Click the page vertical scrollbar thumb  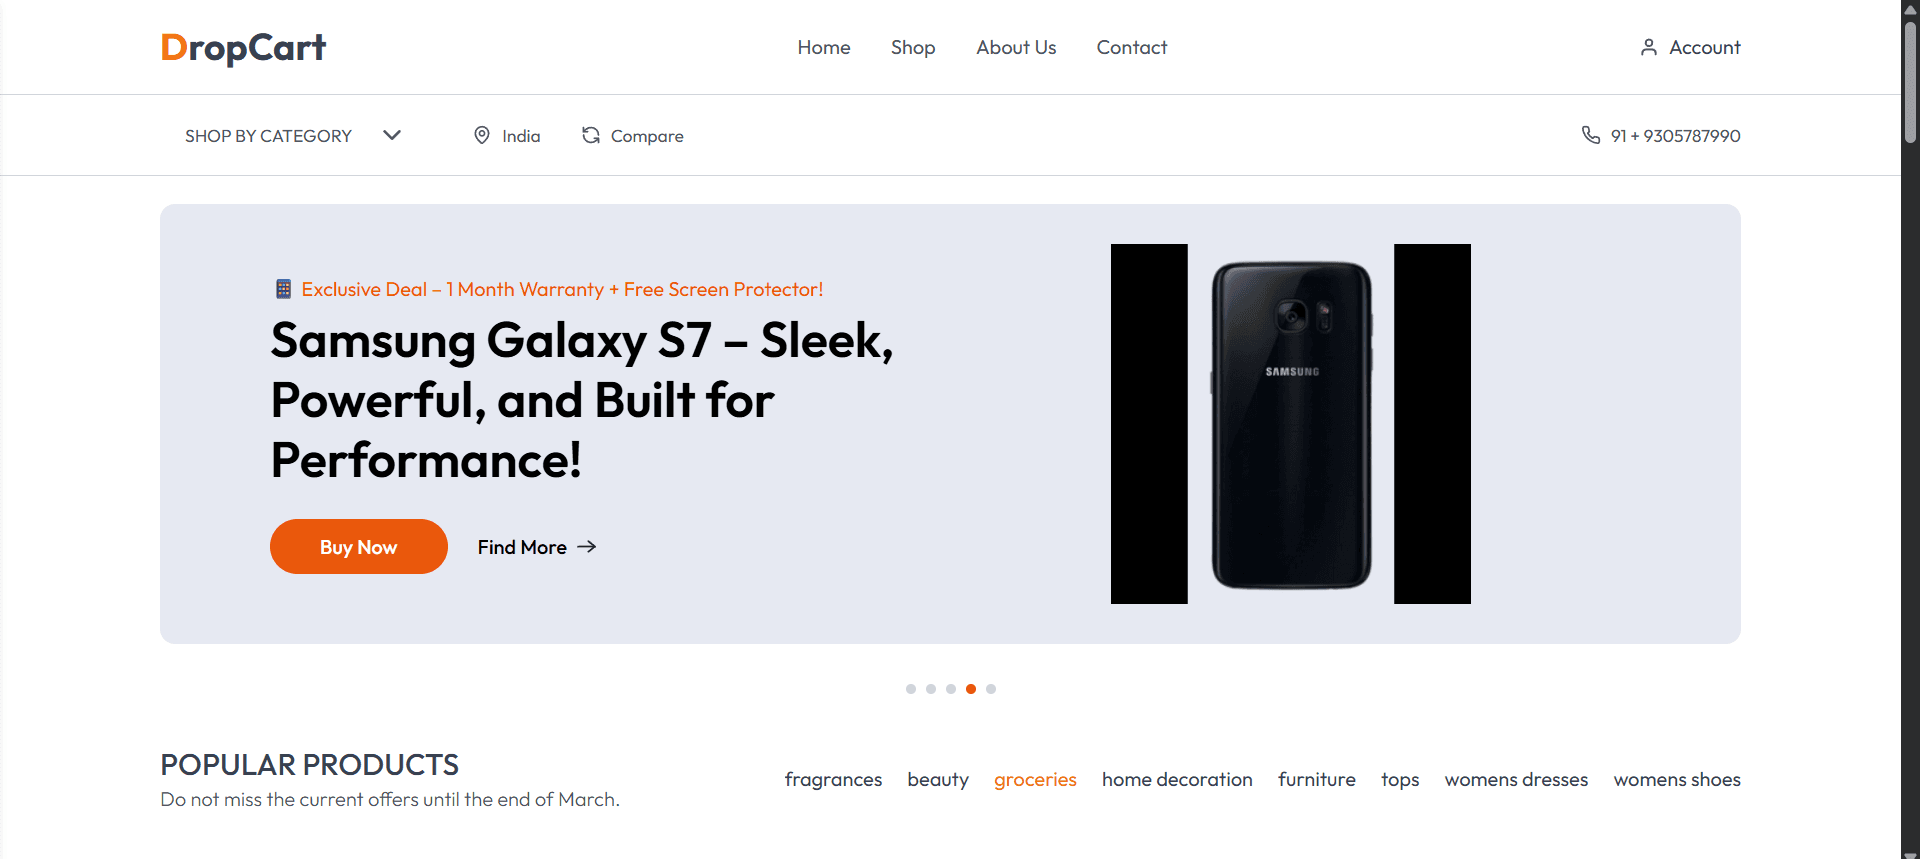[x=1910, y=80]
